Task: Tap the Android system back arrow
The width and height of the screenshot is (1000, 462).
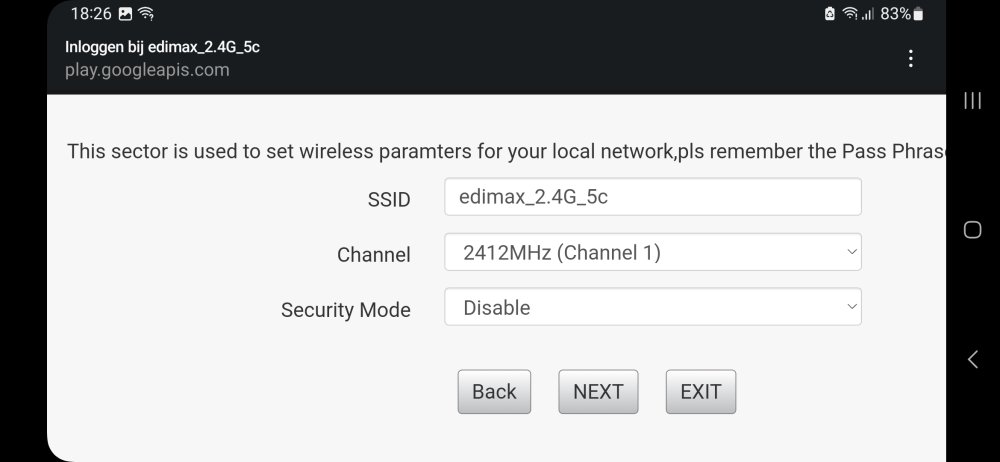Action: (x=972, y=360)
